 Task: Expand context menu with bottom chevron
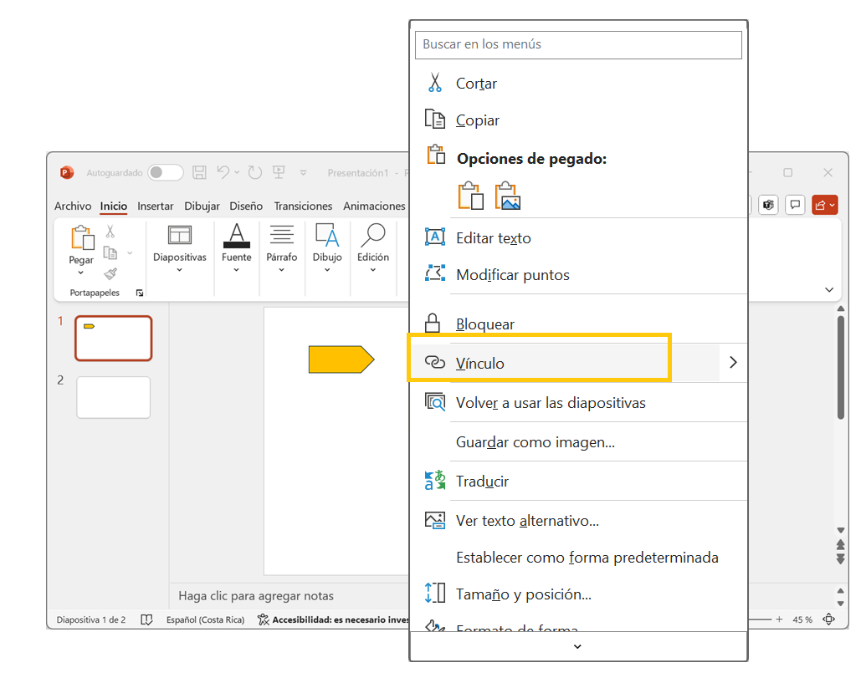[577, 646]
